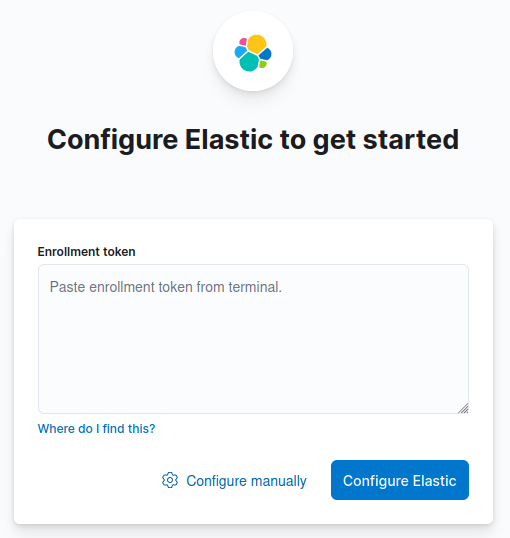Click the small green blob in the logo
This screenshot has width=510, height=538.
[x=263, y=64]
